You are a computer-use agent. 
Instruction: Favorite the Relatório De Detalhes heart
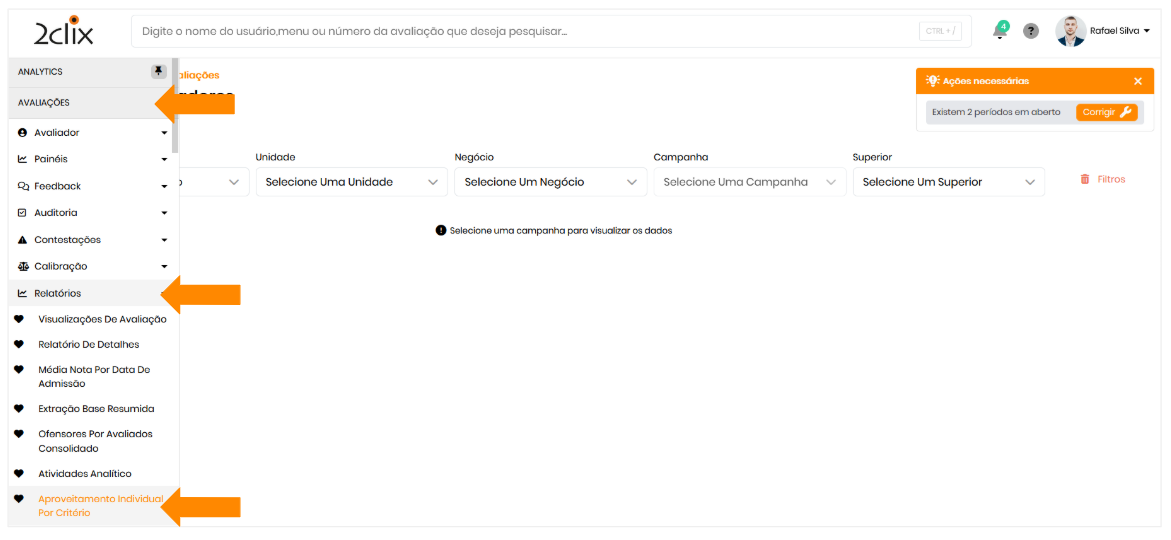[19, 344]
